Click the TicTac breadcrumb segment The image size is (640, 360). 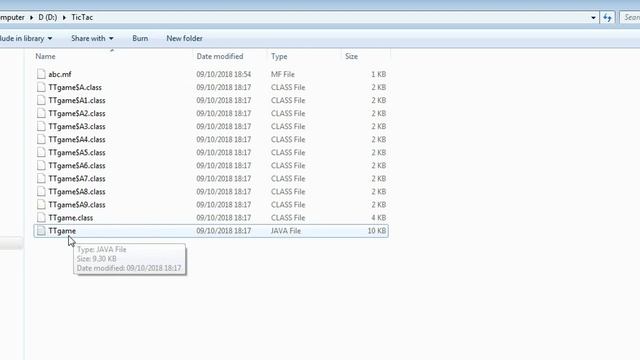[x=82, y=18]
